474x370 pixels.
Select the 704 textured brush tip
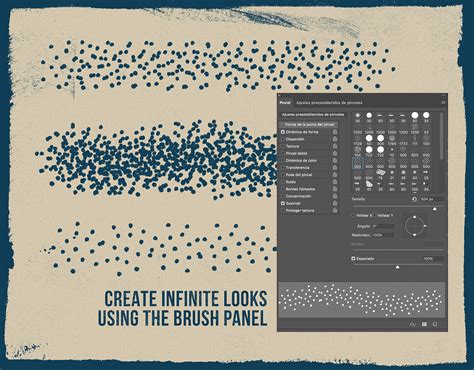pyautogui.click(x=358, y=151)
